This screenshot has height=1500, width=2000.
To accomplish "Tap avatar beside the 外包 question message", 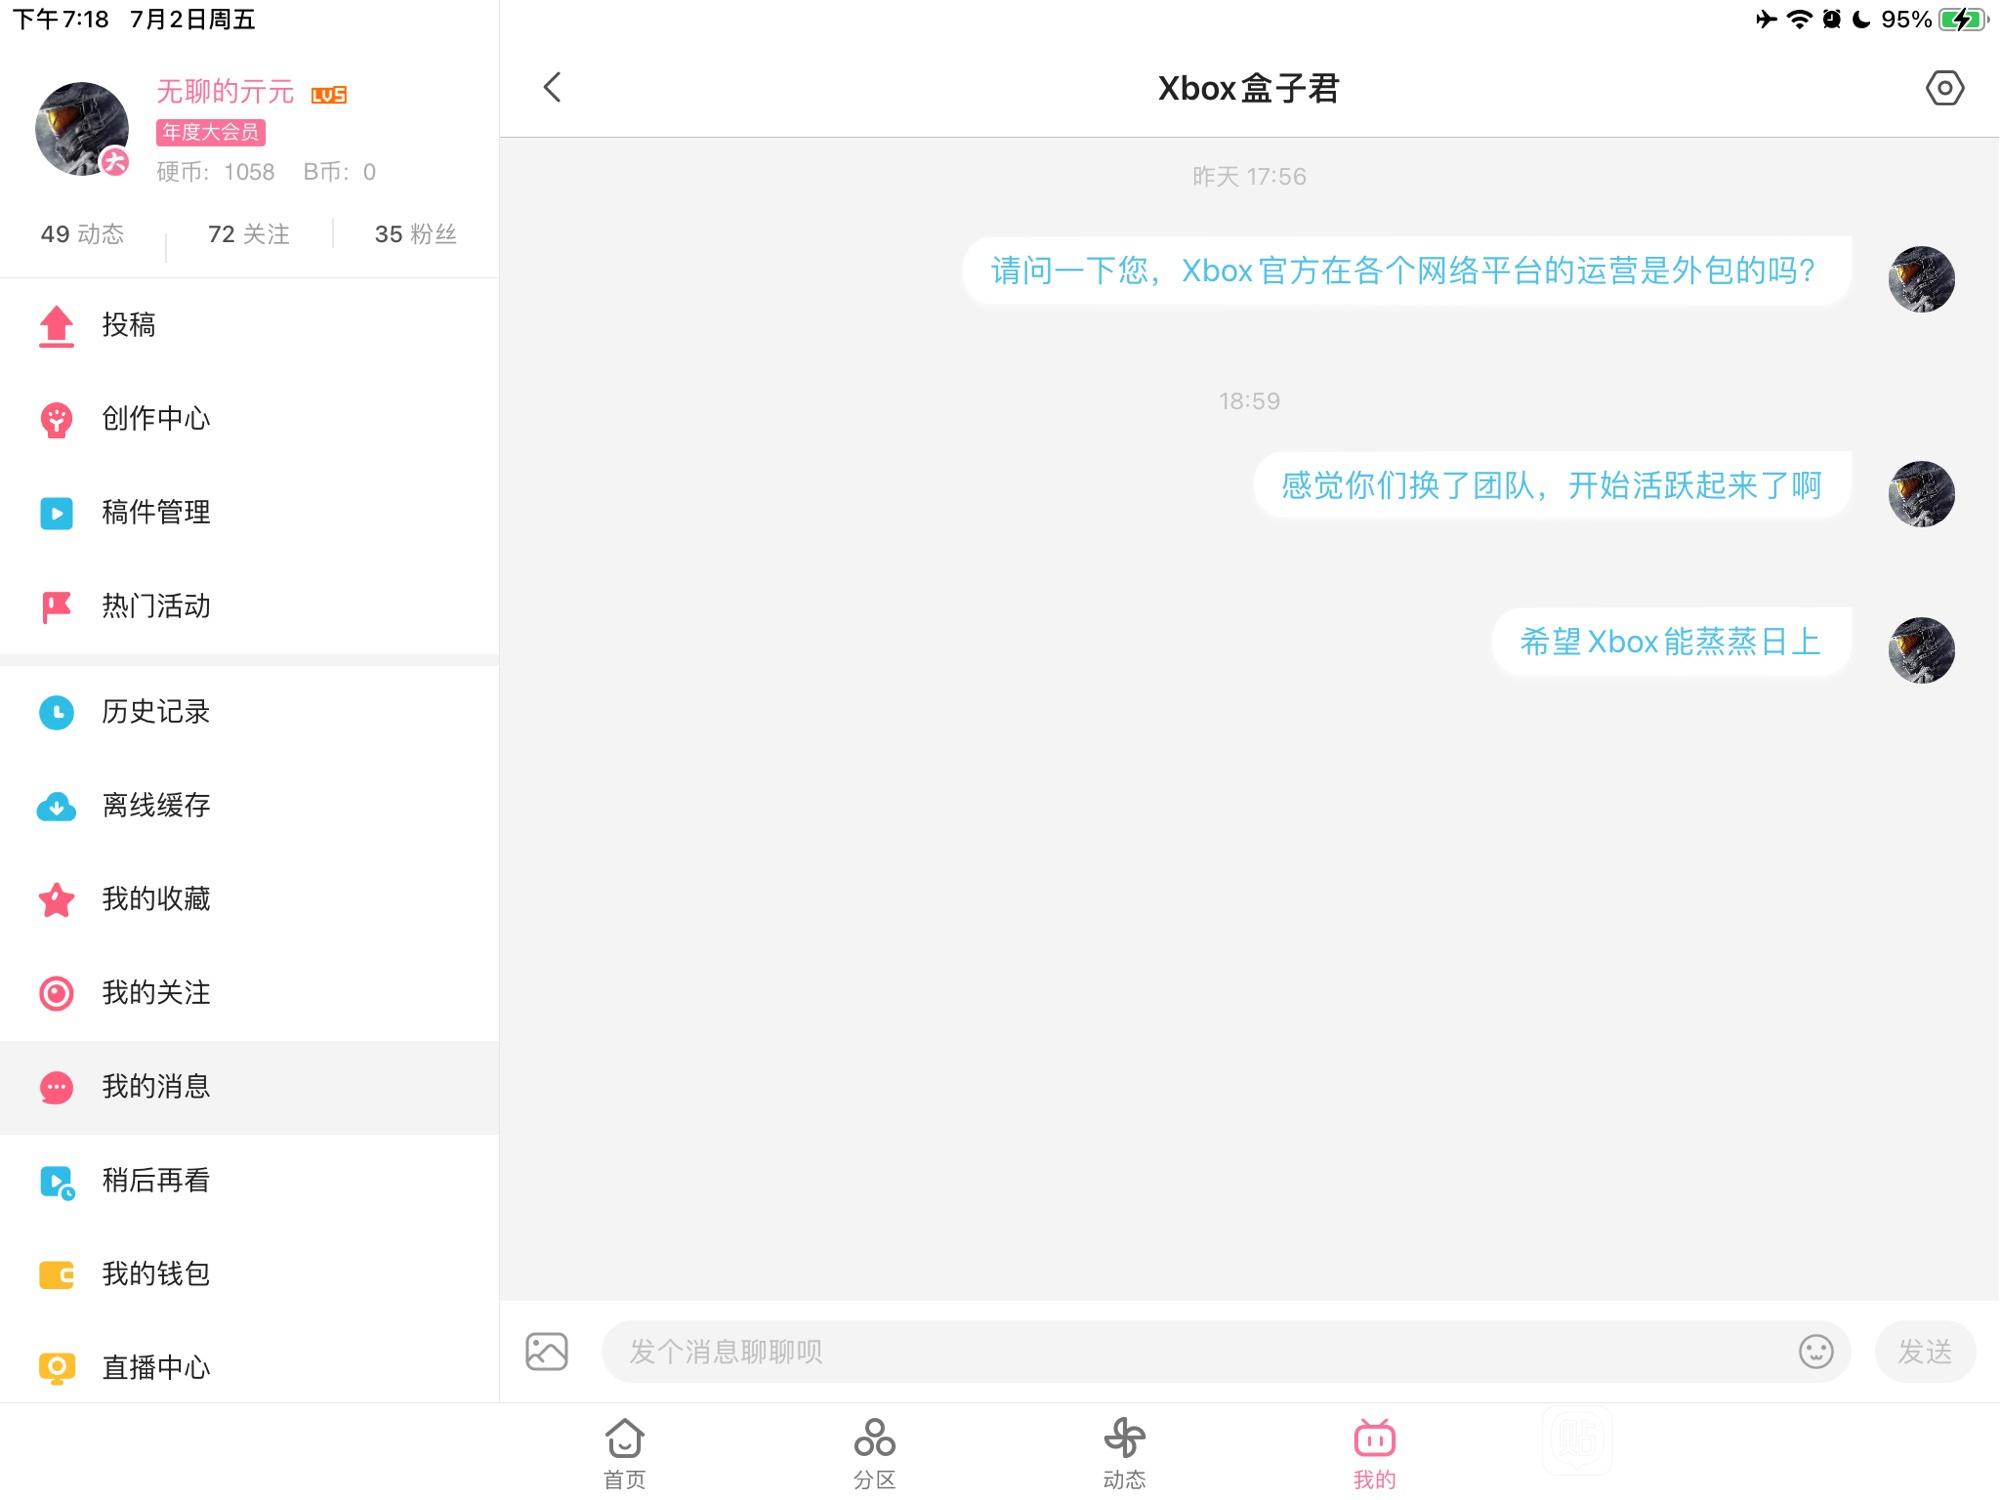I will (1921, 279).
